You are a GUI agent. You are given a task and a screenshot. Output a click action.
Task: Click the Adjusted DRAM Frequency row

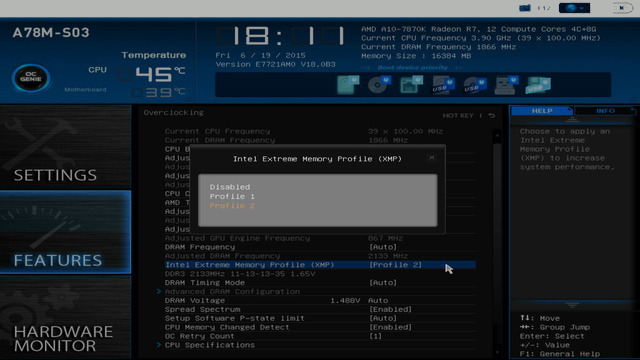click(320, 256)
